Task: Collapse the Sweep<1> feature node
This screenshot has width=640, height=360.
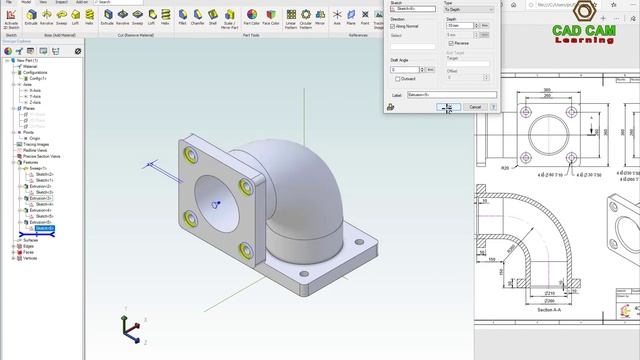Action: point(20,168)
